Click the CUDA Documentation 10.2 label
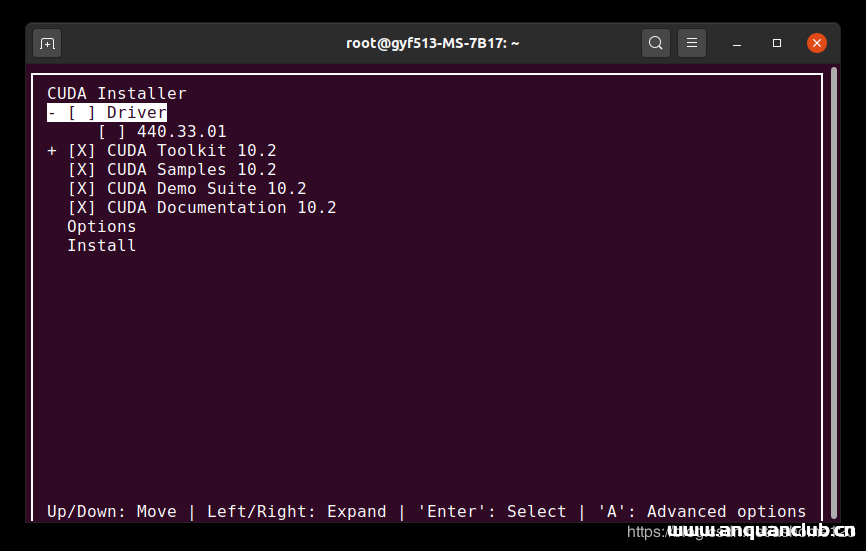Image resolution: width=866 pixels, height=551 pixels. (x=221, y=208)
